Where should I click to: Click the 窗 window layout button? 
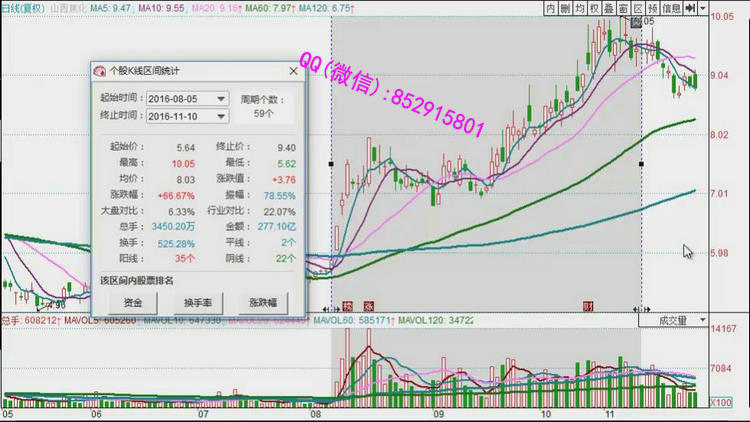tap(623, 8)
